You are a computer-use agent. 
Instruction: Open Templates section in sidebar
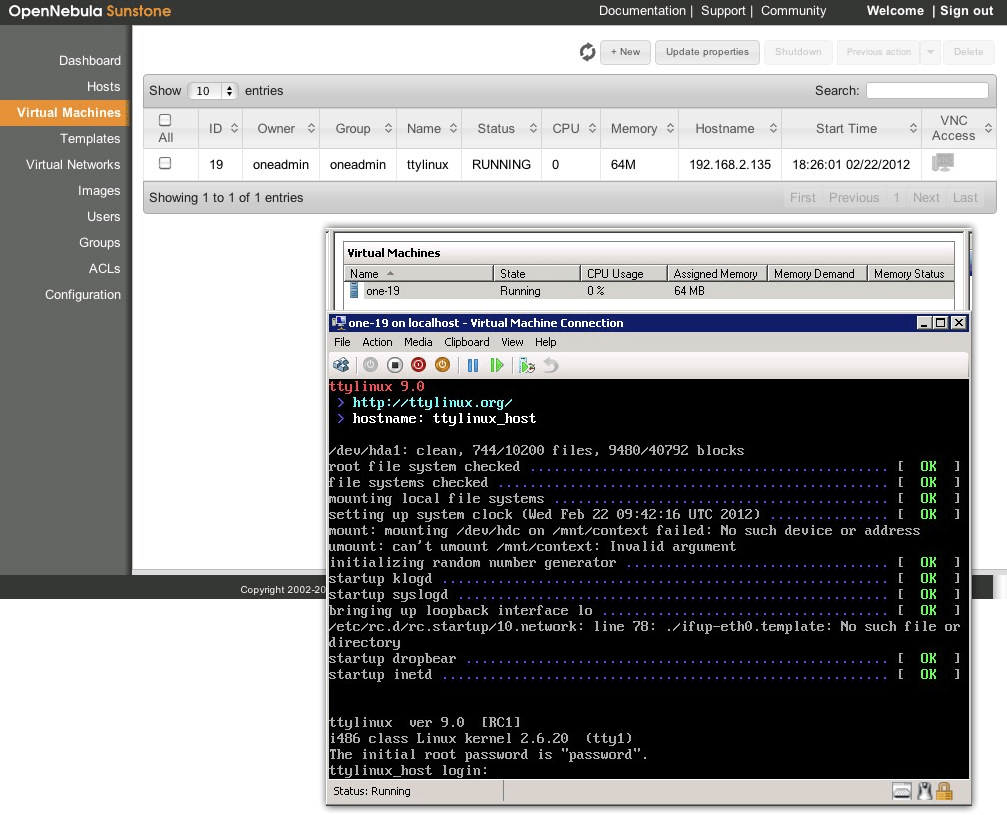pyautogui.click(x=90, y=139)
